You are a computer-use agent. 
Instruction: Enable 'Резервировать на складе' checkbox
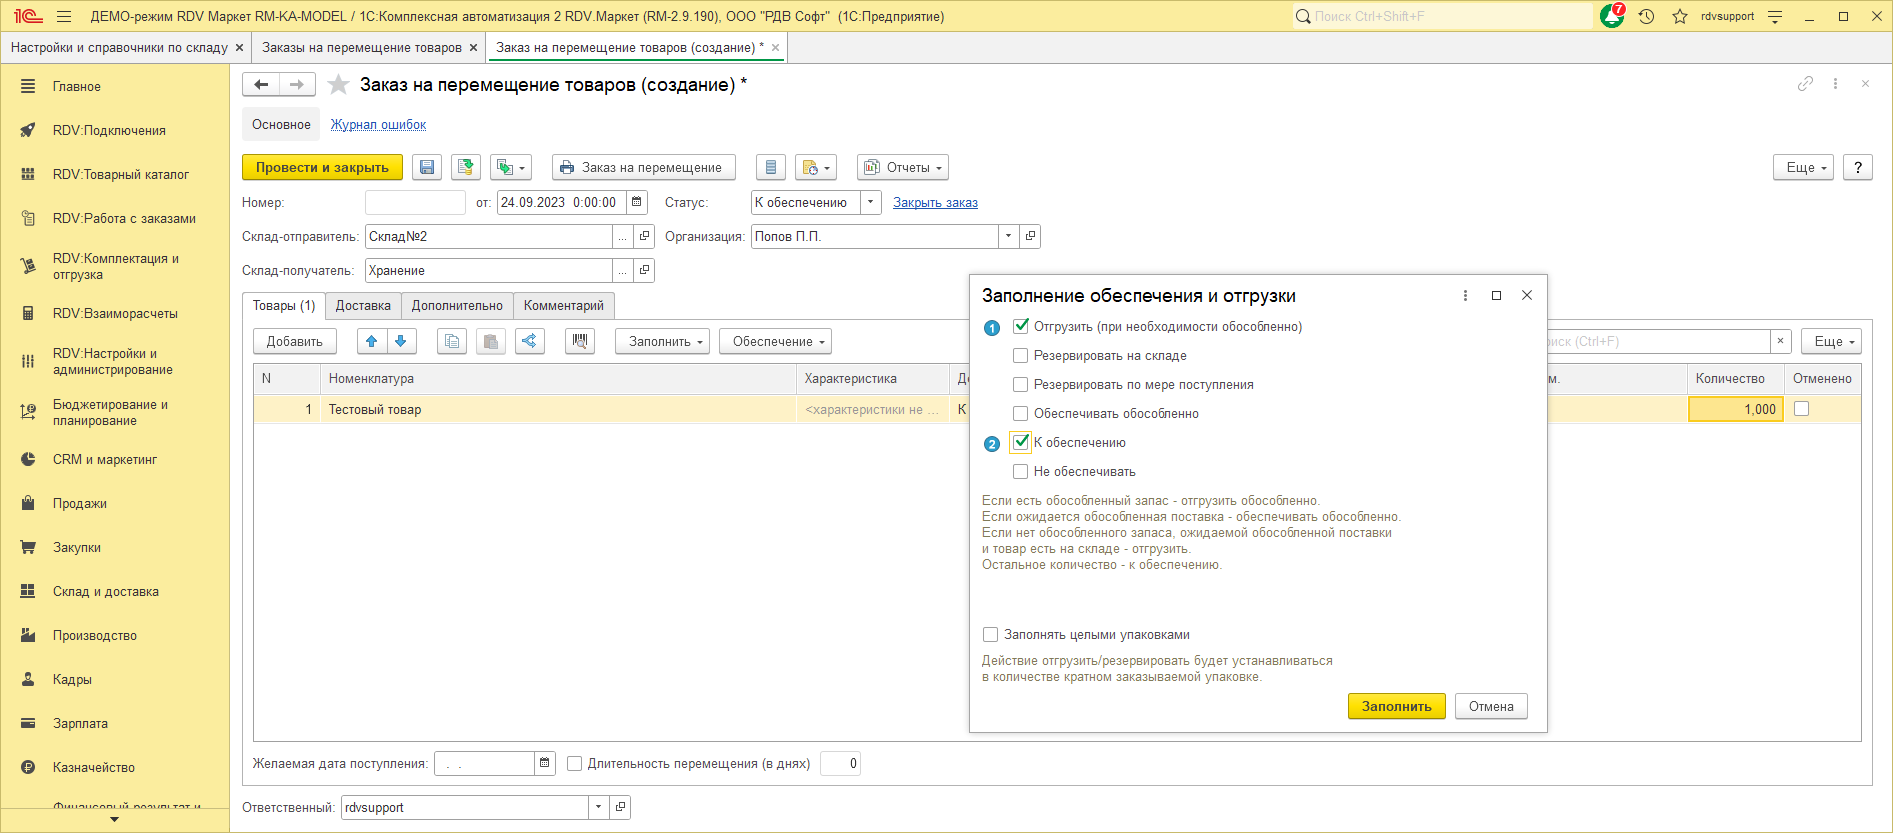1020,356
